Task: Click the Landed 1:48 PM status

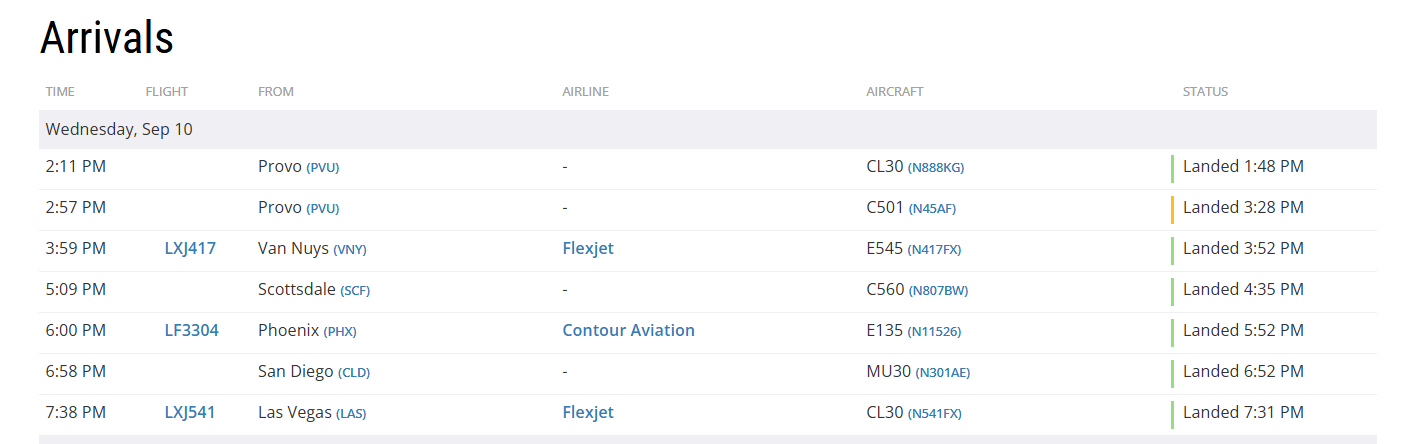Action: point(1243,167)
